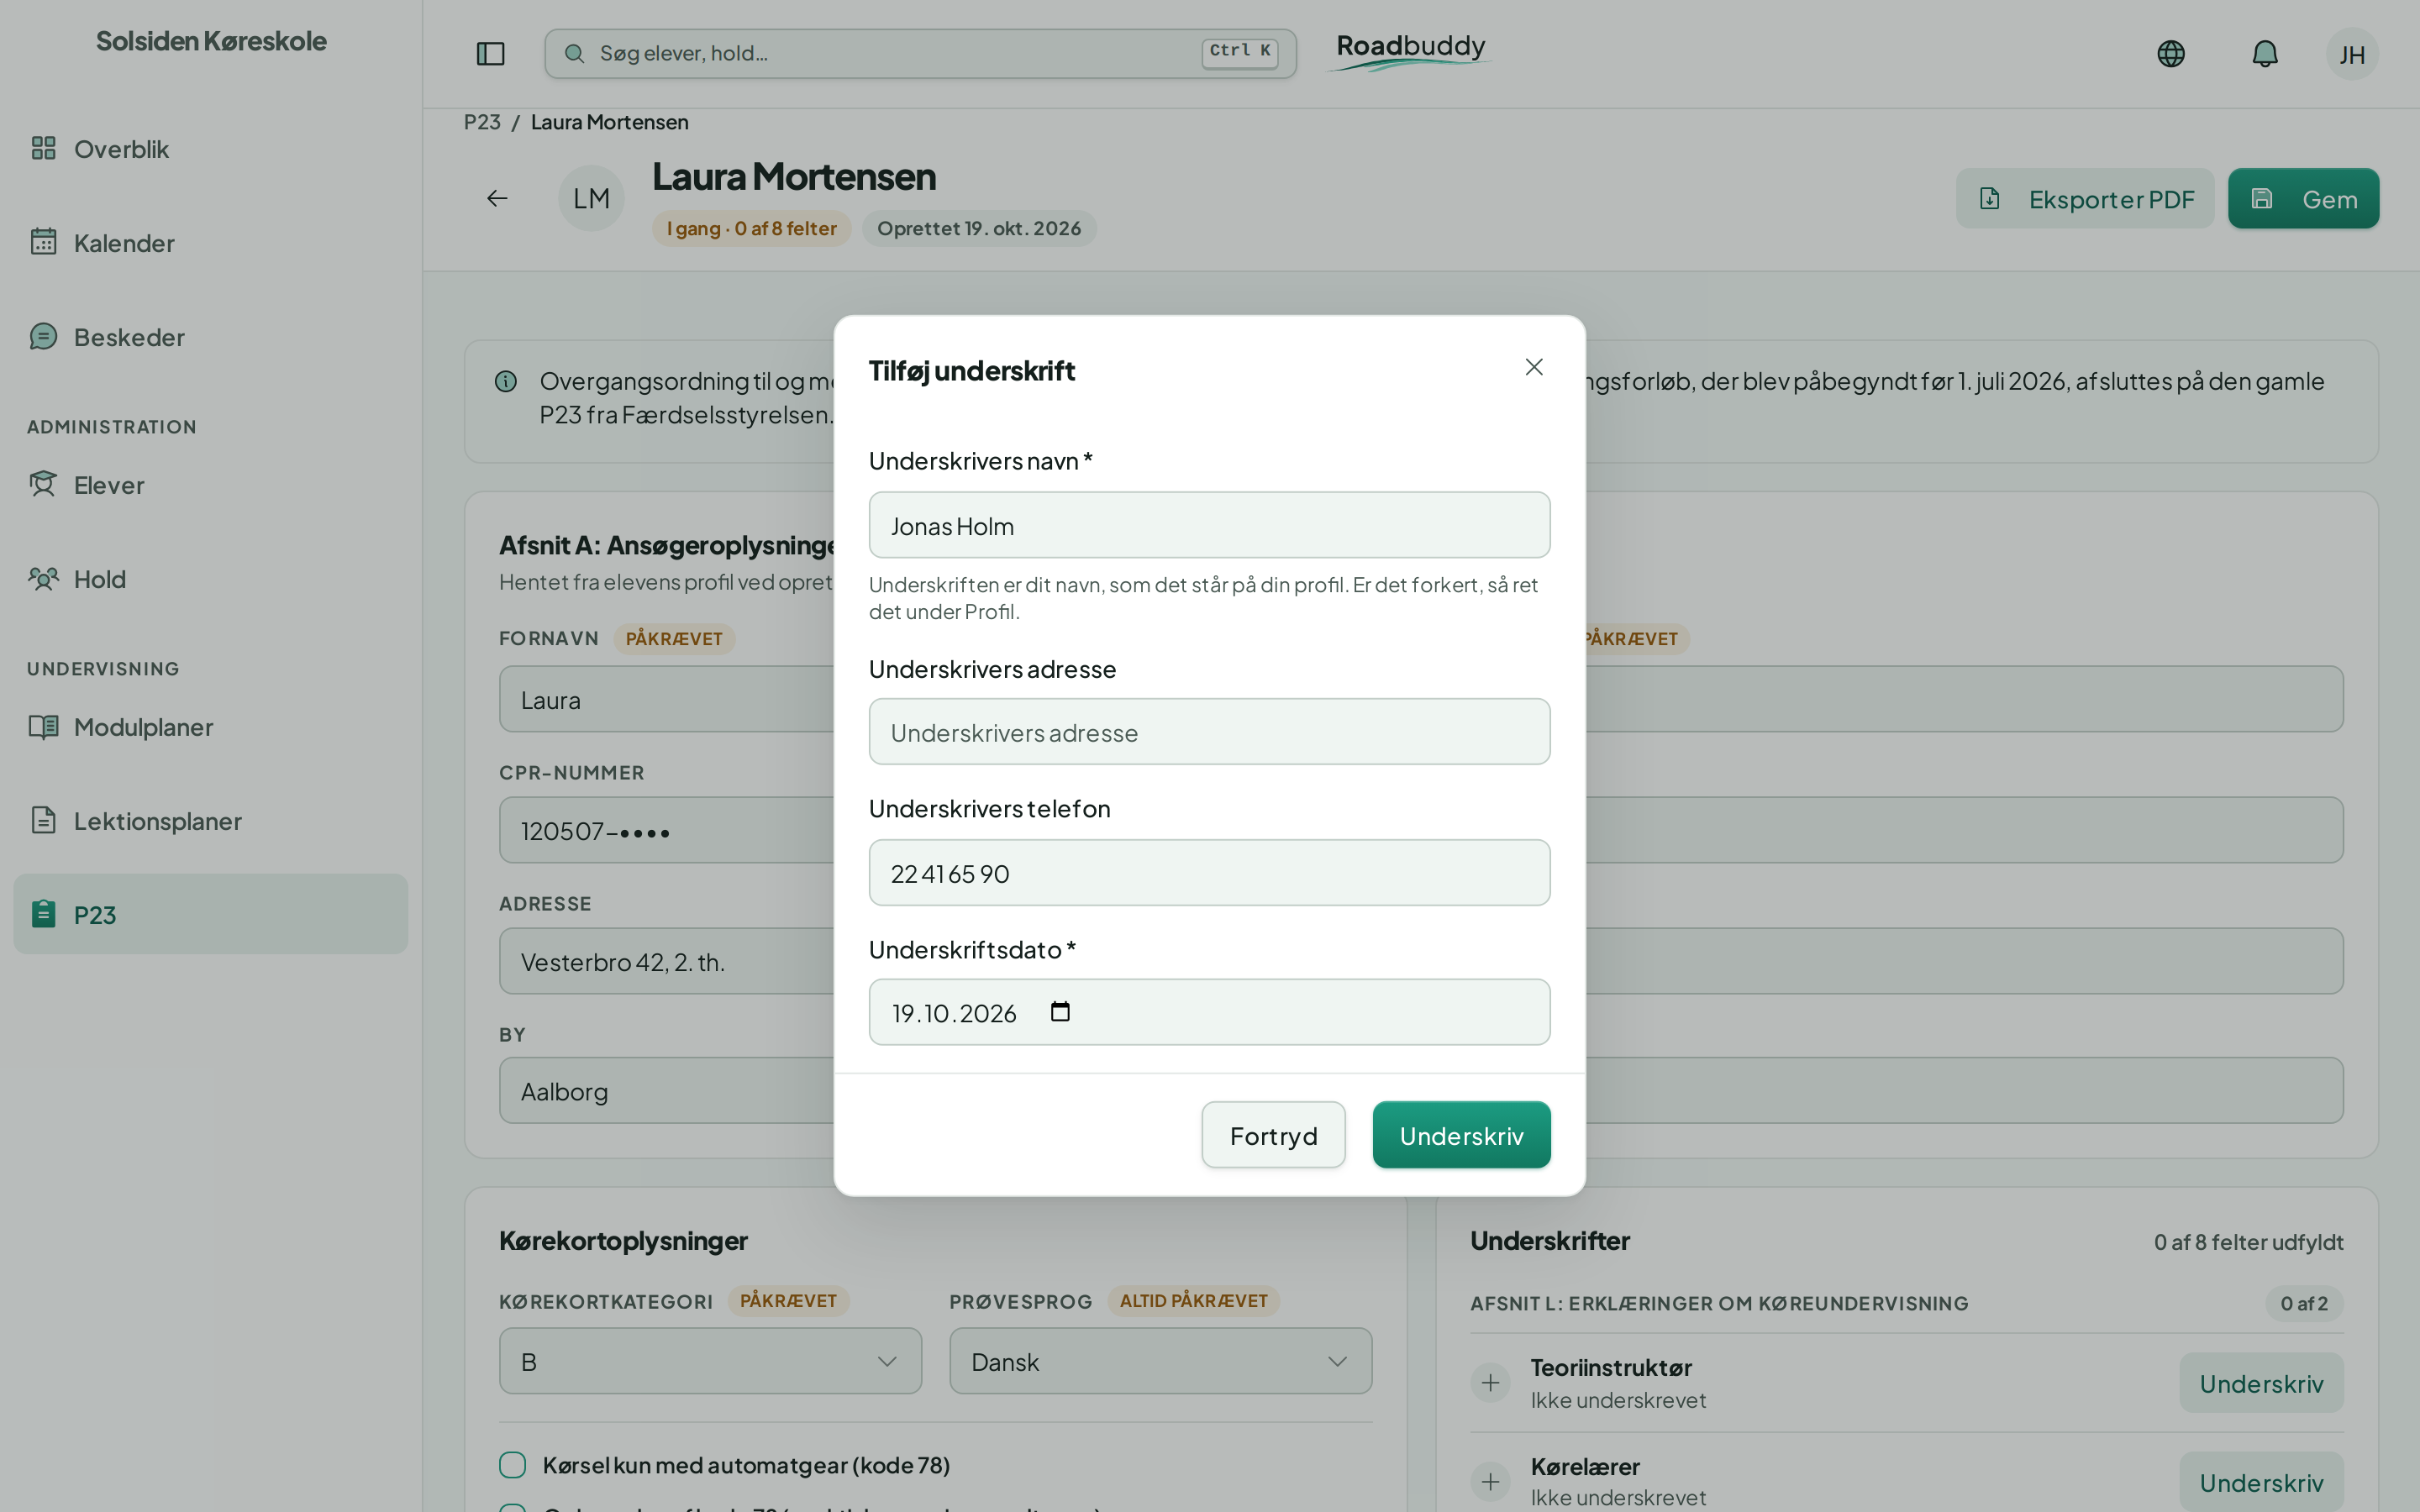The image size is (2420, 1512).
Task: Click the info icon in the notice banner
Action: pyautogui.click(x=506, y=381)
